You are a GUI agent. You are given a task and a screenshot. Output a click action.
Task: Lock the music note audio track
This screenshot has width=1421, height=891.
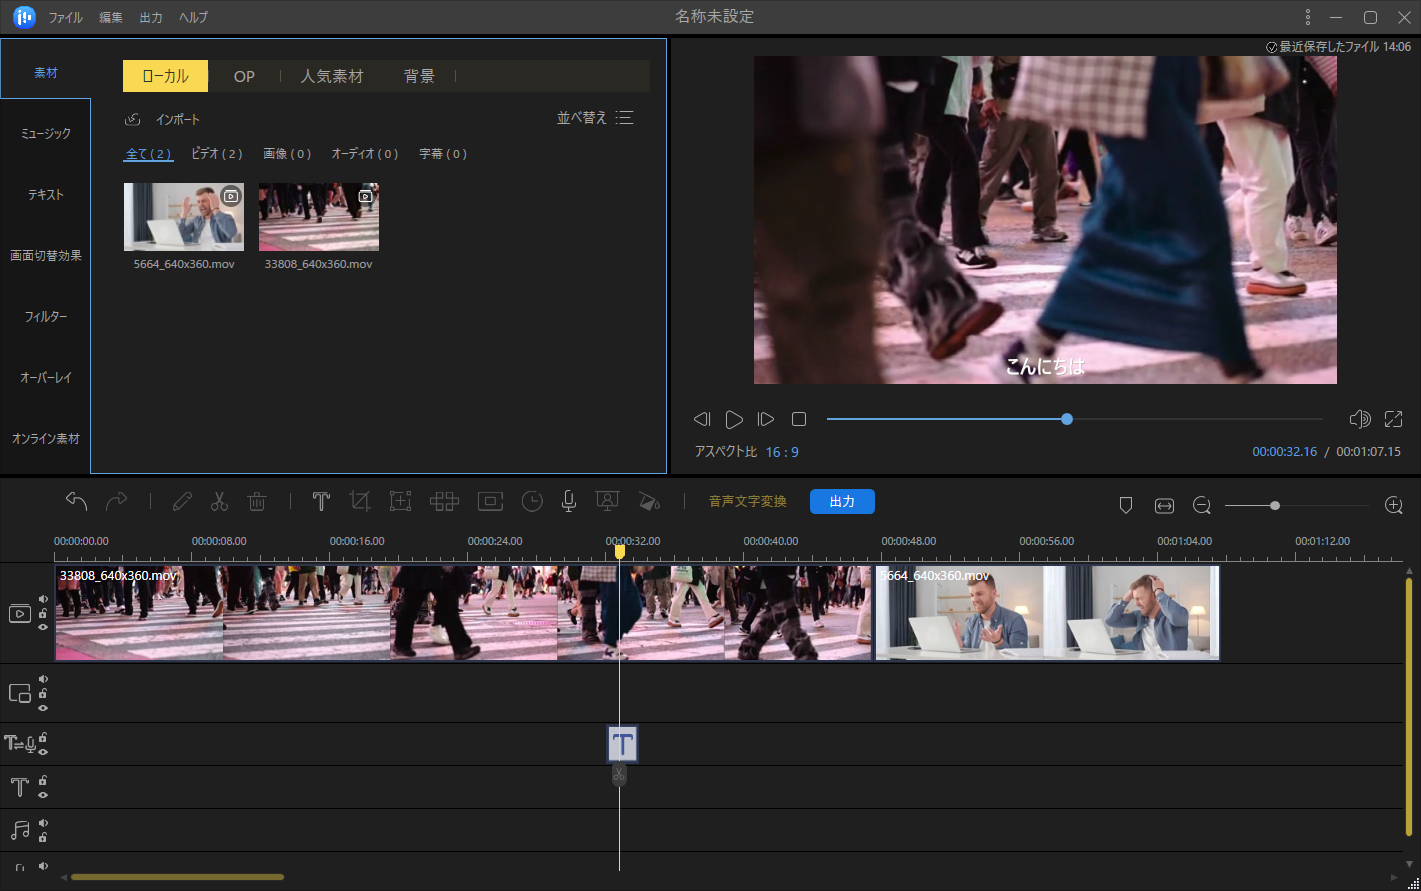coord(43,837)
